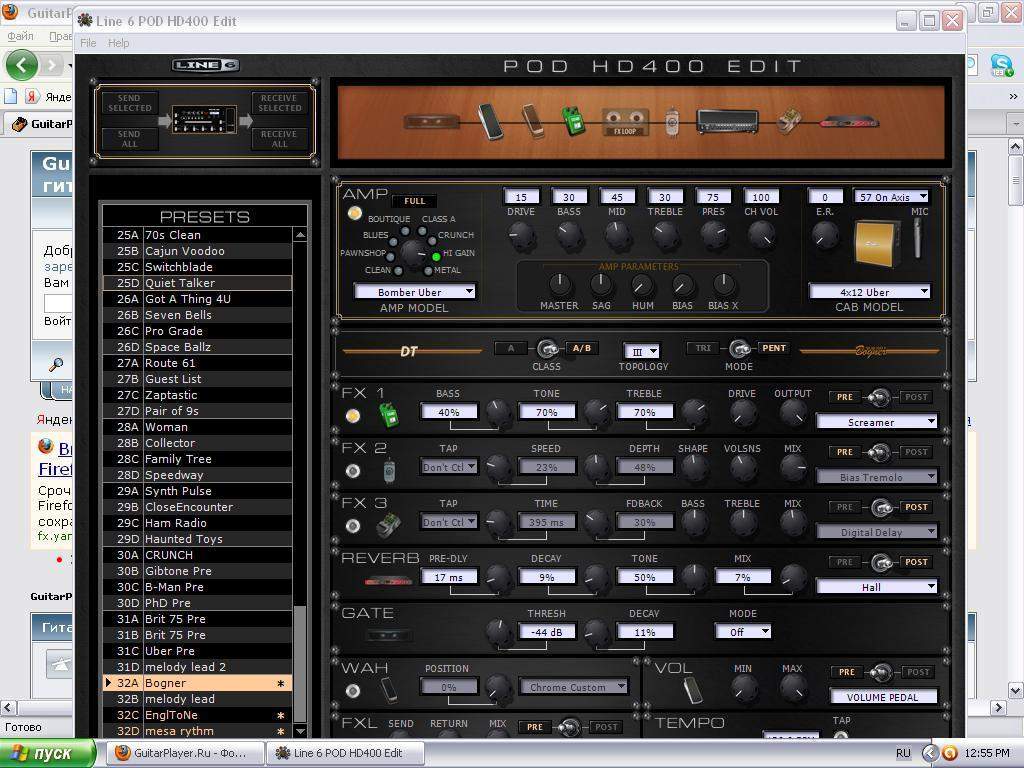Open the Help menu
The width and height of the screenshot is (1024, 768).
coord(118,43)
